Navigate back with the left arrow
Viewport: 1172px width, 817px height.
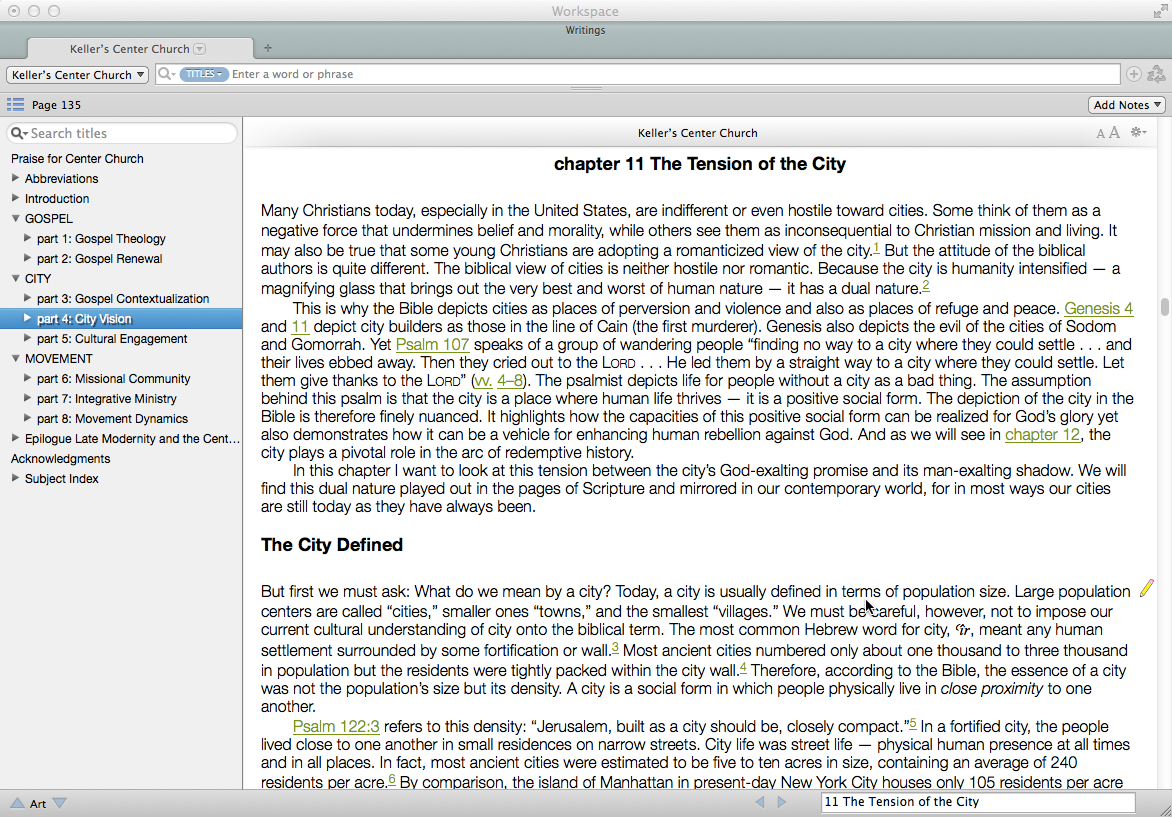(x=760, y=802)
